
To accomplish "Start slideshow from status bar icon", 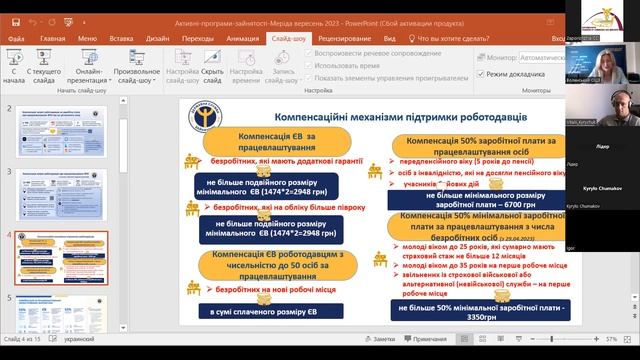I will (518, 339).
